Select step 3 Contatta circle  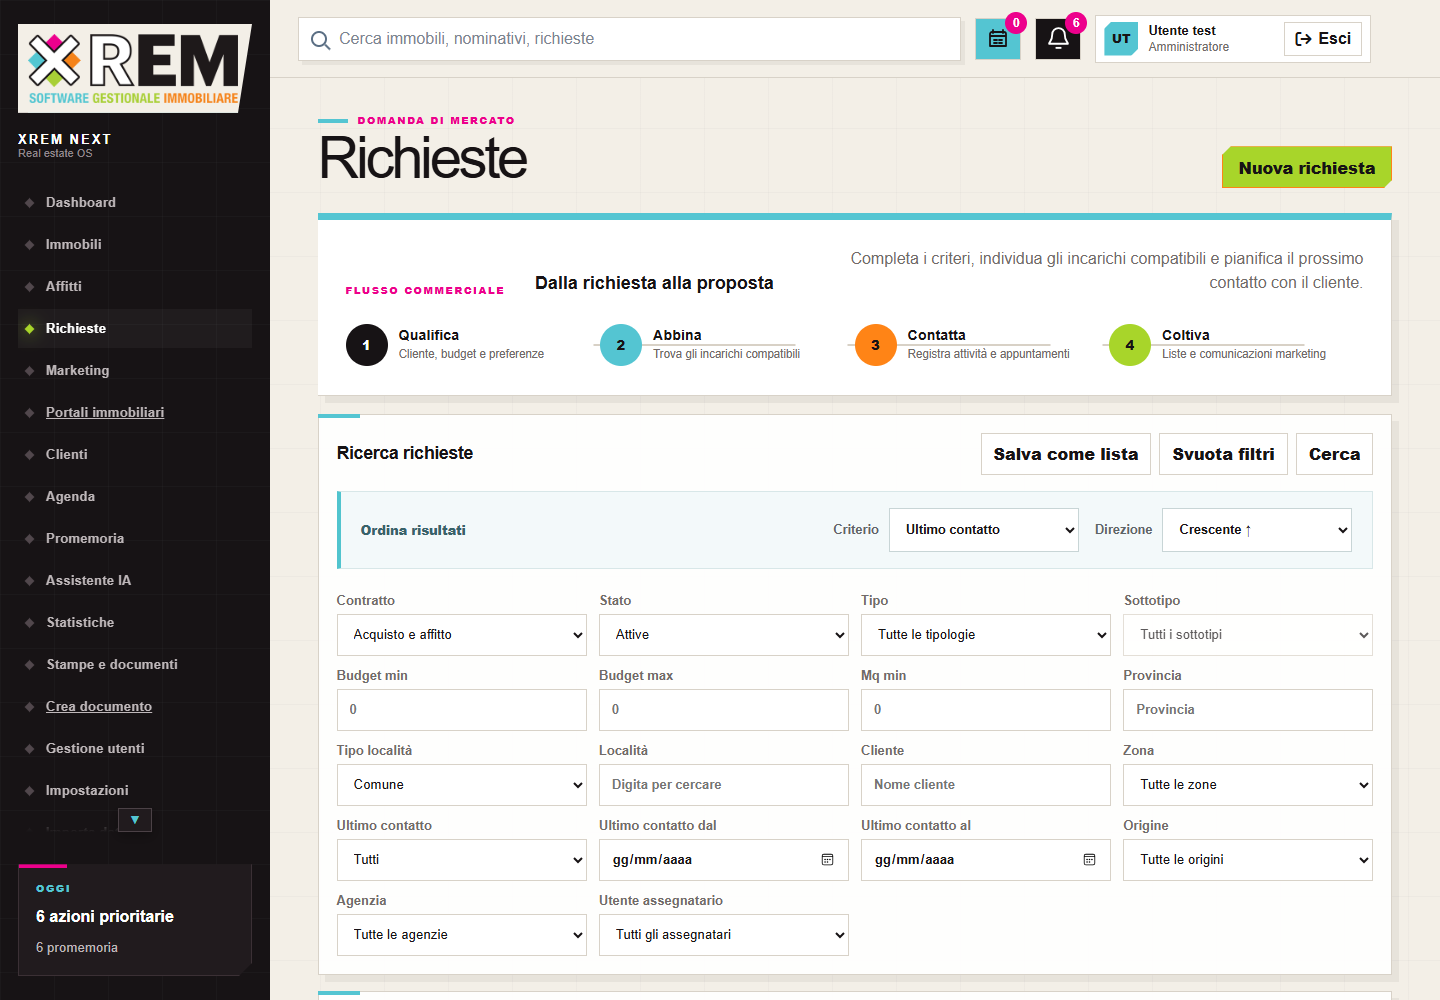[876, 345]
